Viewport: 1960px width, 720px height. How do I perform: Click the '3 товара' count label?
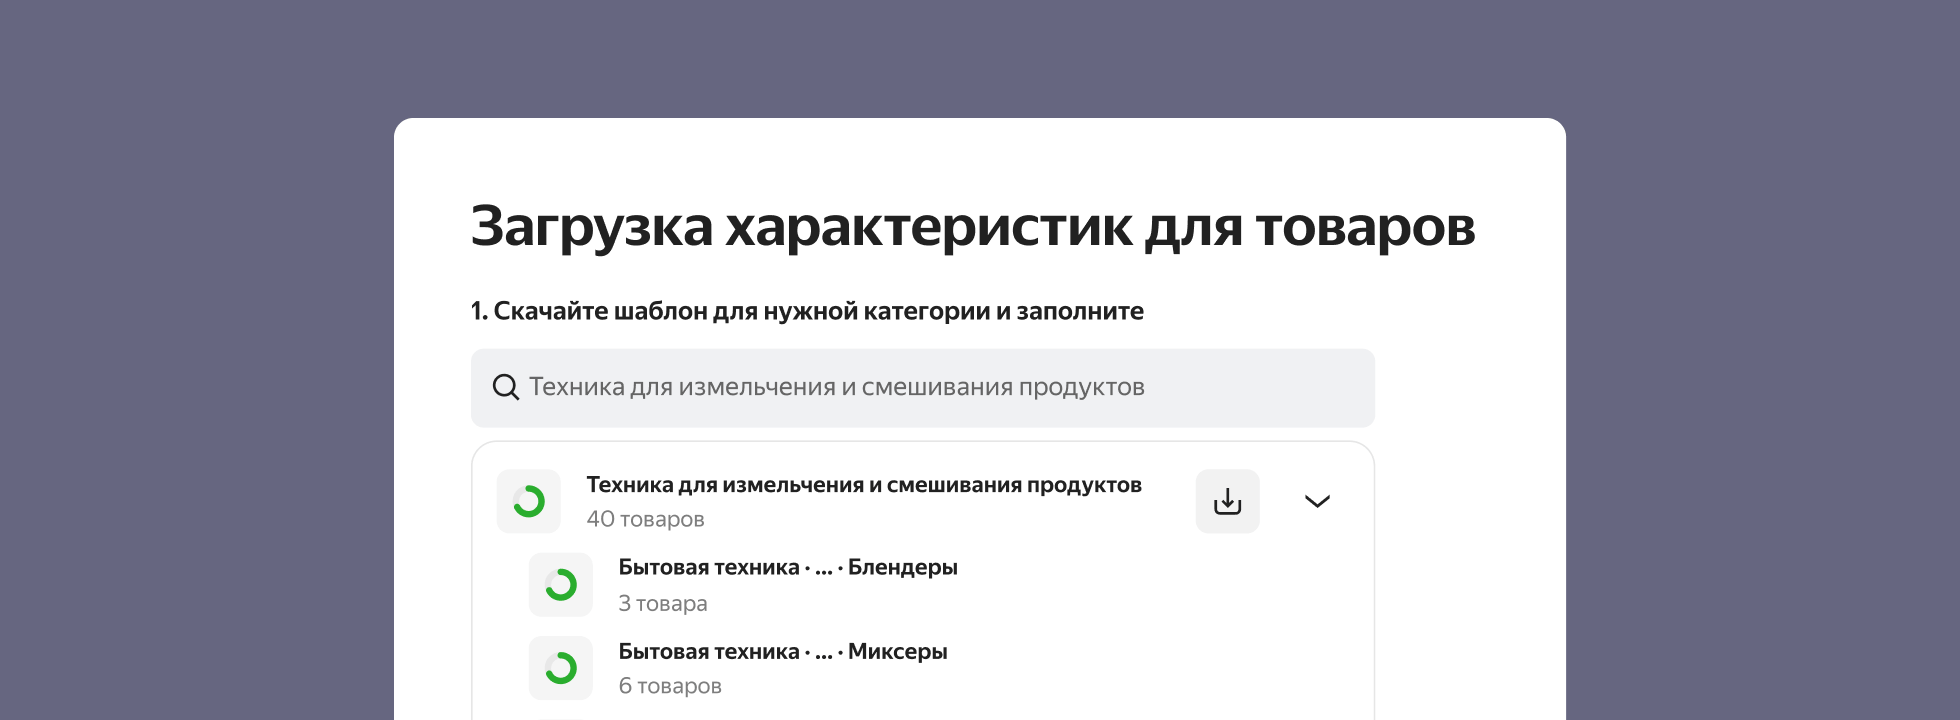[x=662, y=603]
